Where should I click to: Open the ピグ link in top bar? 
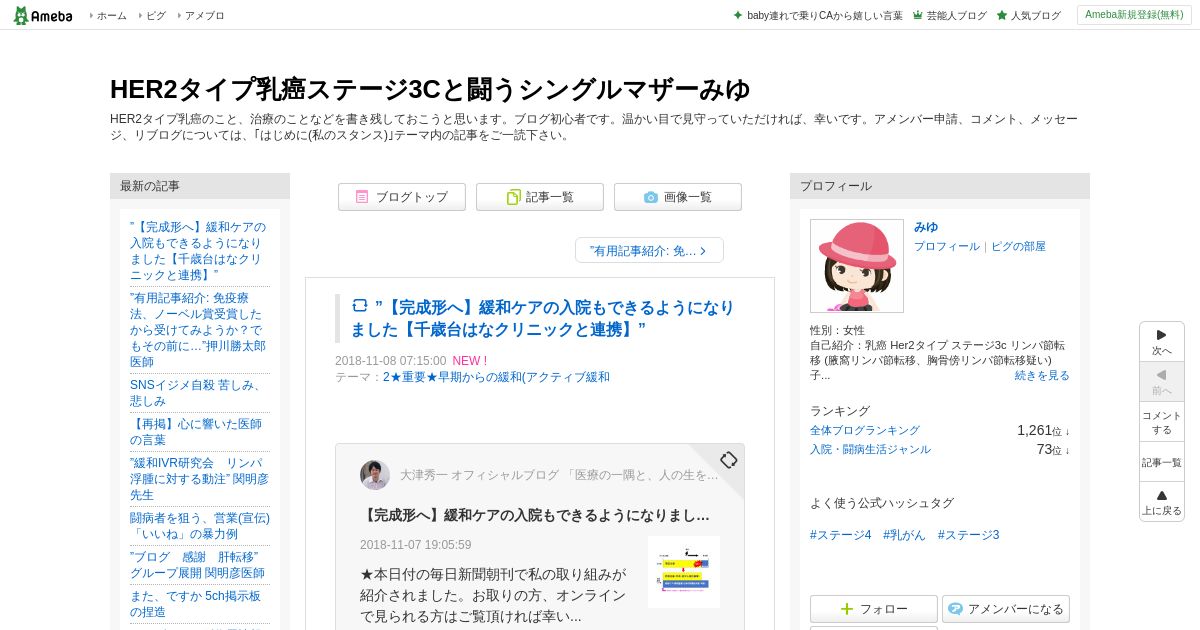tap(156, 16)
